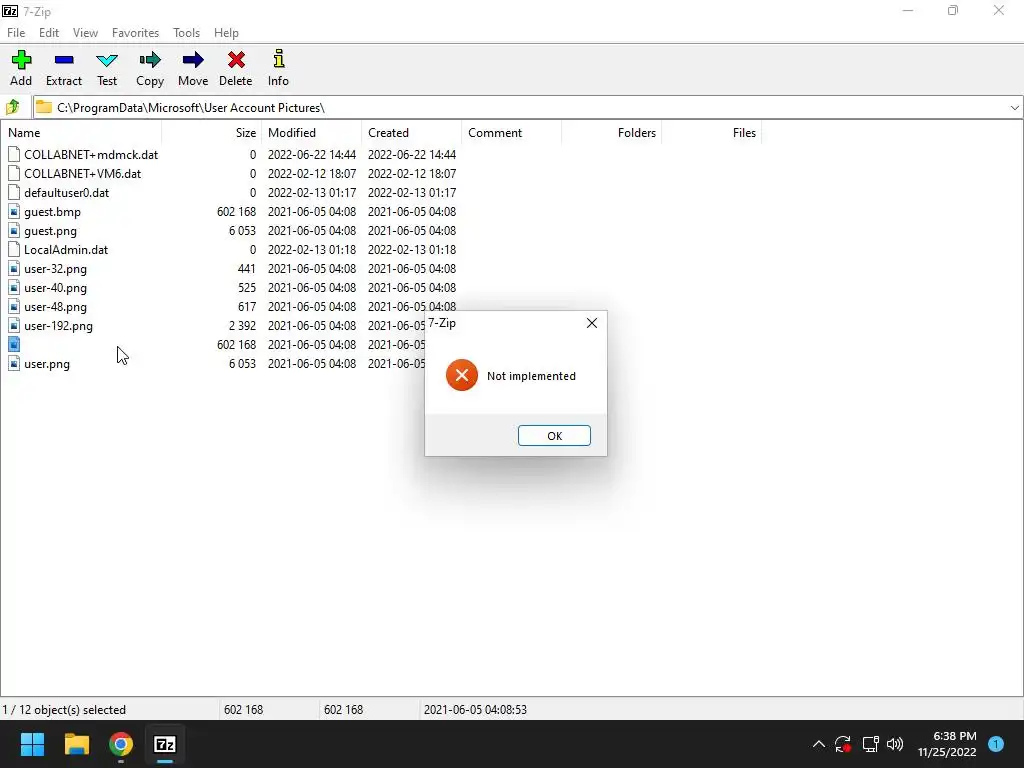This screenshot has width=1024, height=768.
Task: Select LocalAdmin.dat file name
Action: point(66,249)
